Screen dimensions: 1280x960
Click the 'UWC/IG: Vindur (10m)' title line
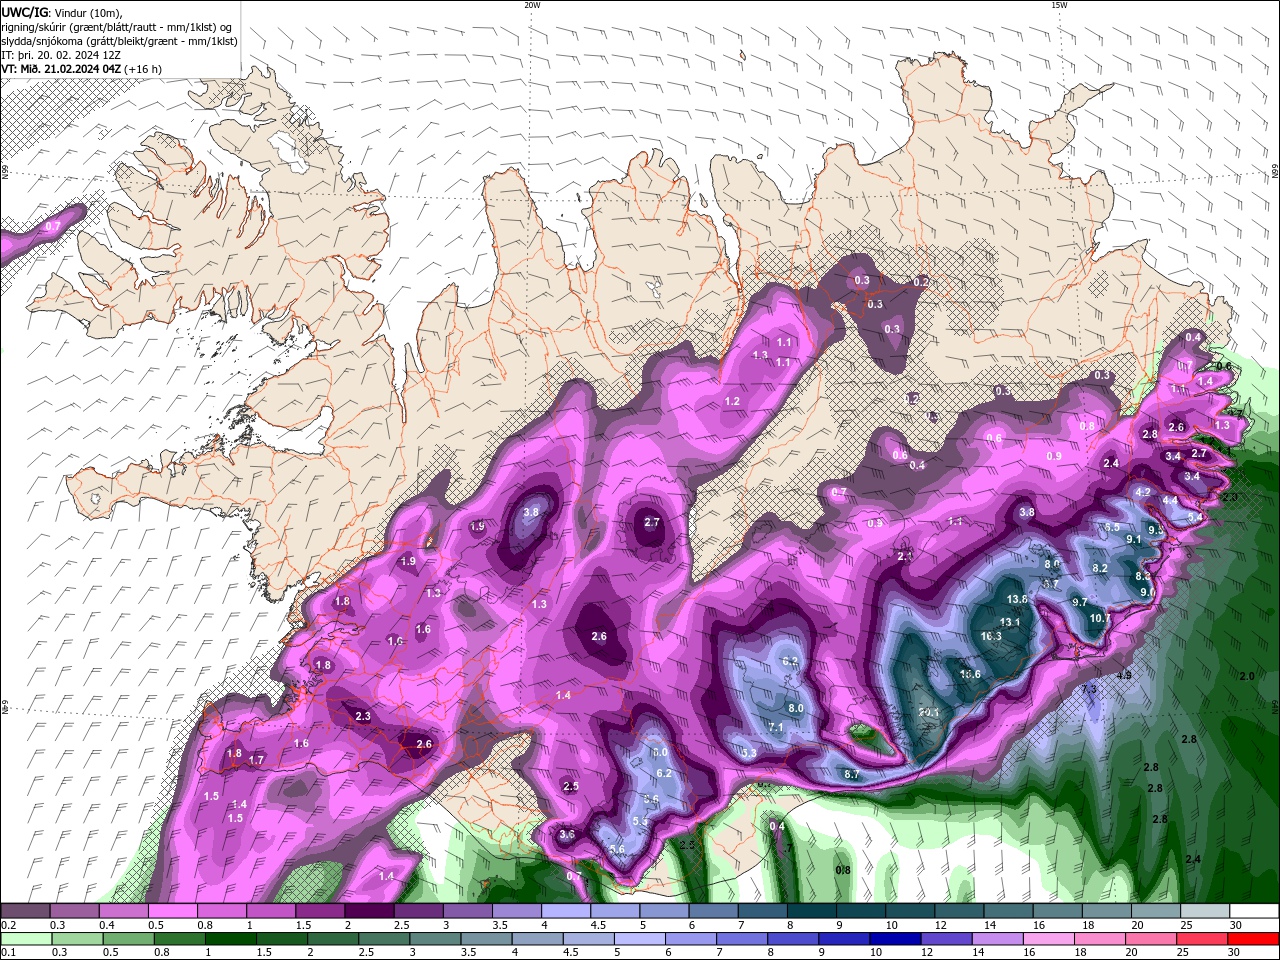(63, 12)
